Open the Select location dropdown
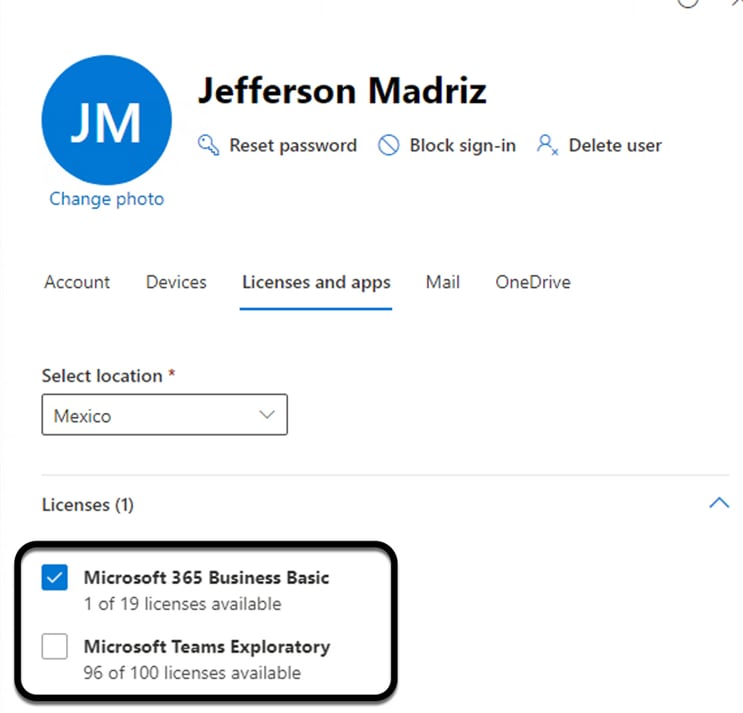The height and width of the screenshot is (713, 743). click(164, 415)
